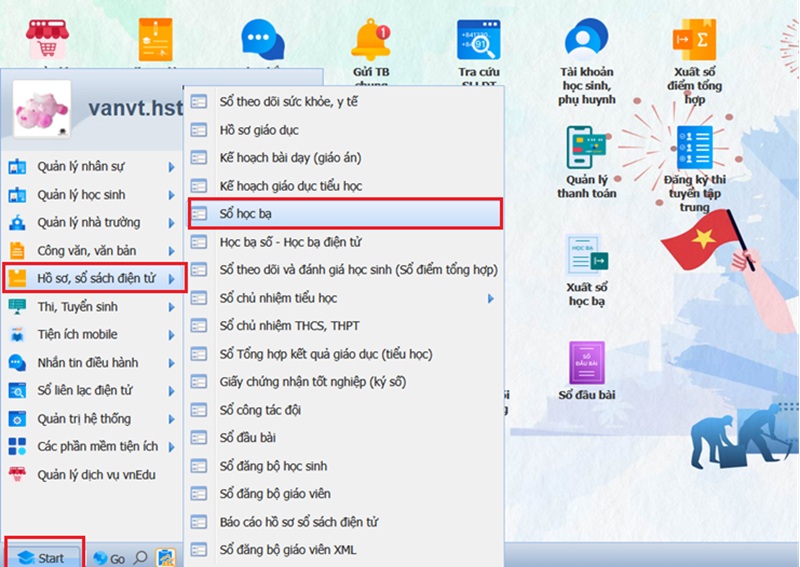Click the red store cart desktop icon
Viewport: 800px width, 567px height.
(x=47, y=39)
